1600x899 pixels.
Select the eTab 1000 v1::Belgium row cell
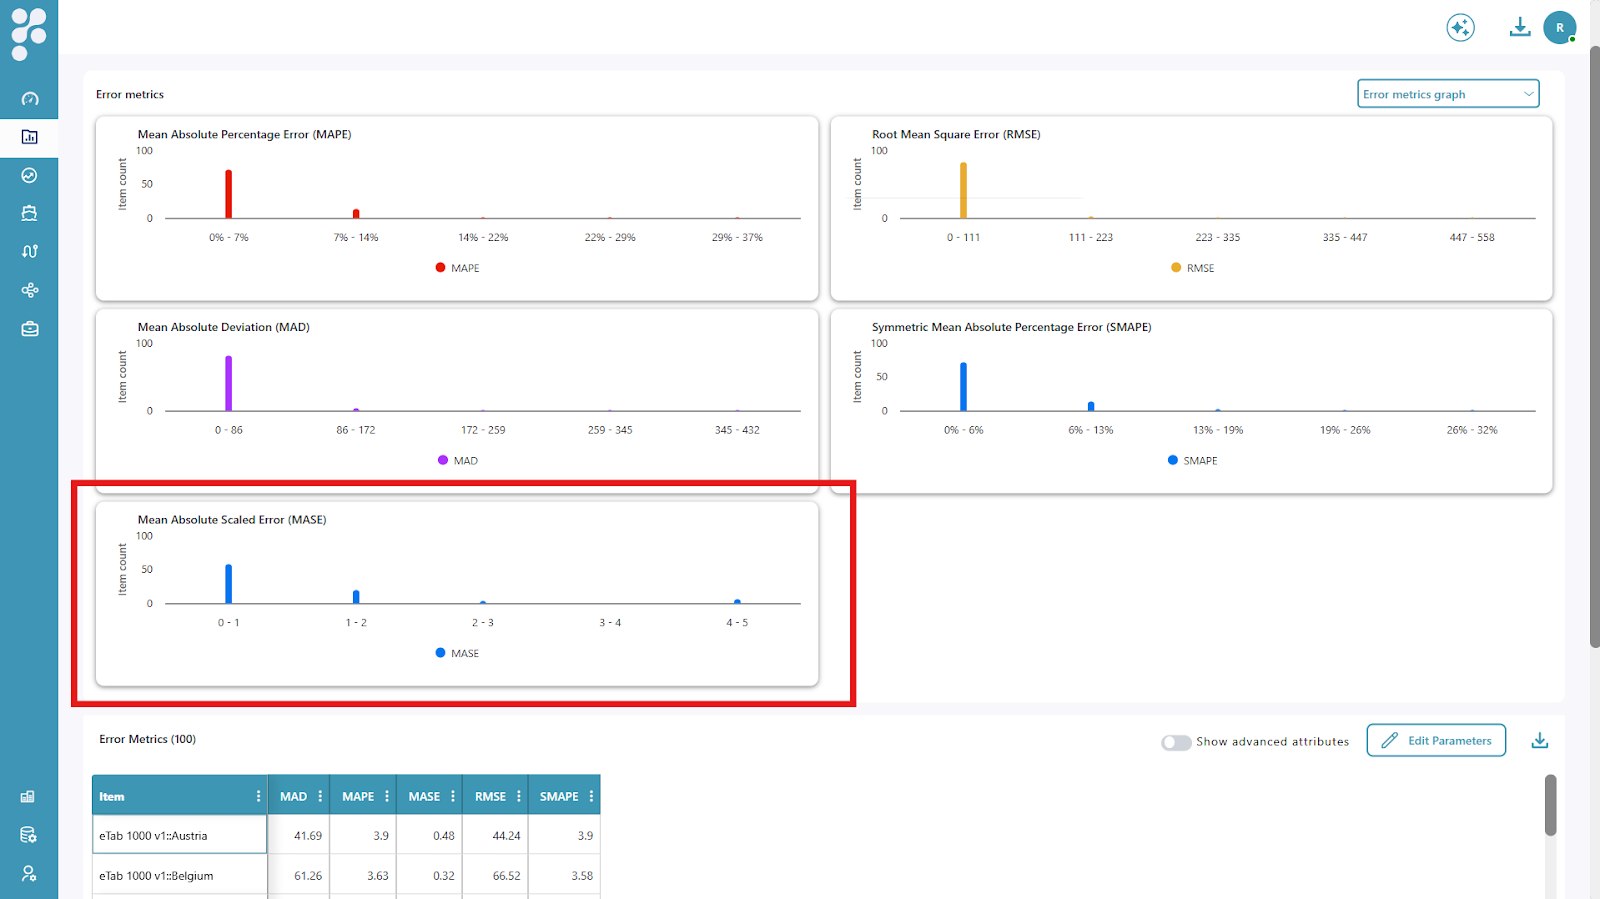coord(180,875)
